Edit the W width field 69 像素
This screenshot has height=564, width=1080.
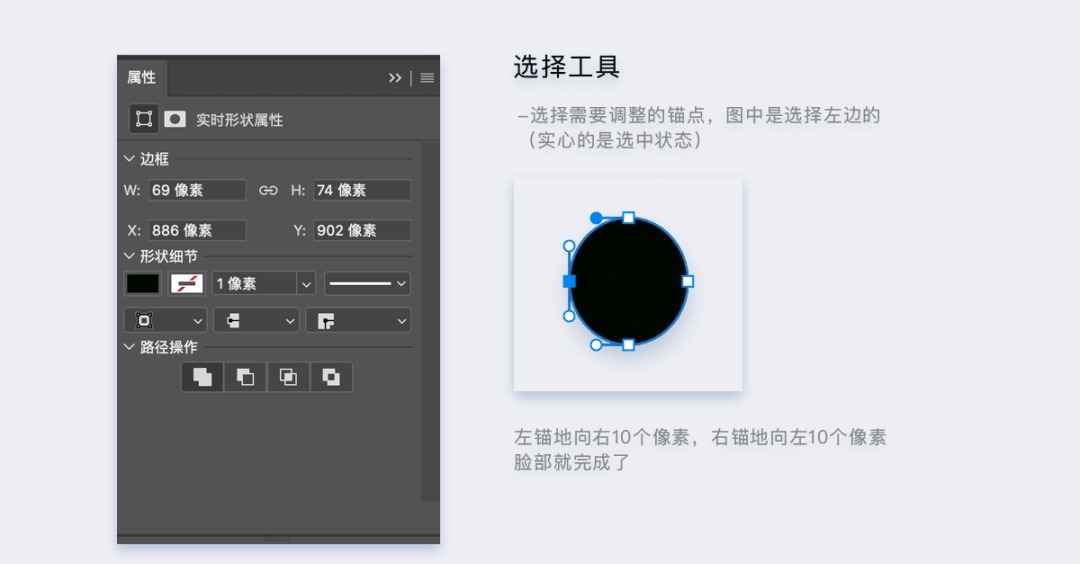(197, 190)
